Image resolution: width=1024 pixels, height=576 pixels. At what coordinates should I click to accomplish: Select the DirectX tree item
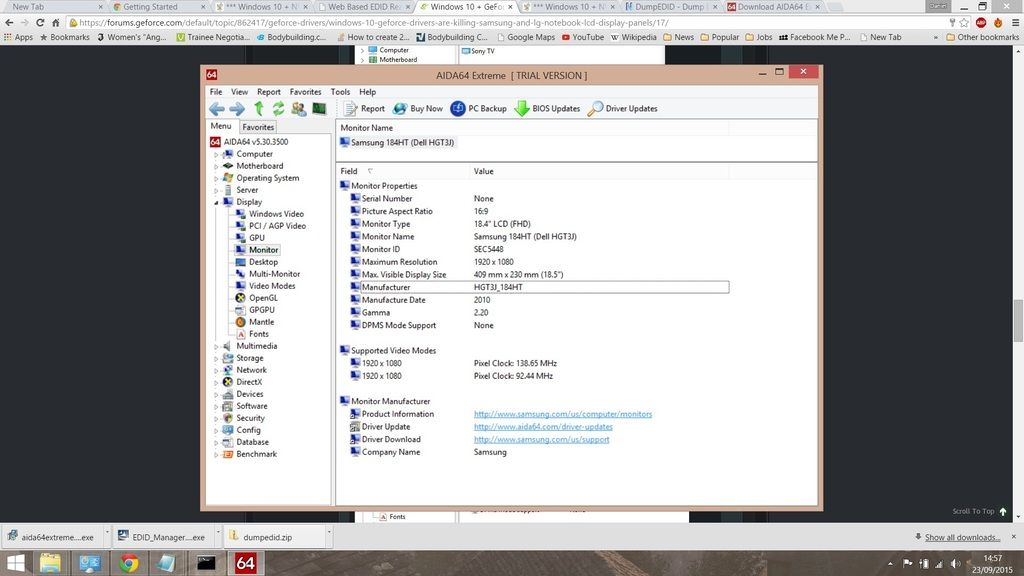(x=249, y=382)
